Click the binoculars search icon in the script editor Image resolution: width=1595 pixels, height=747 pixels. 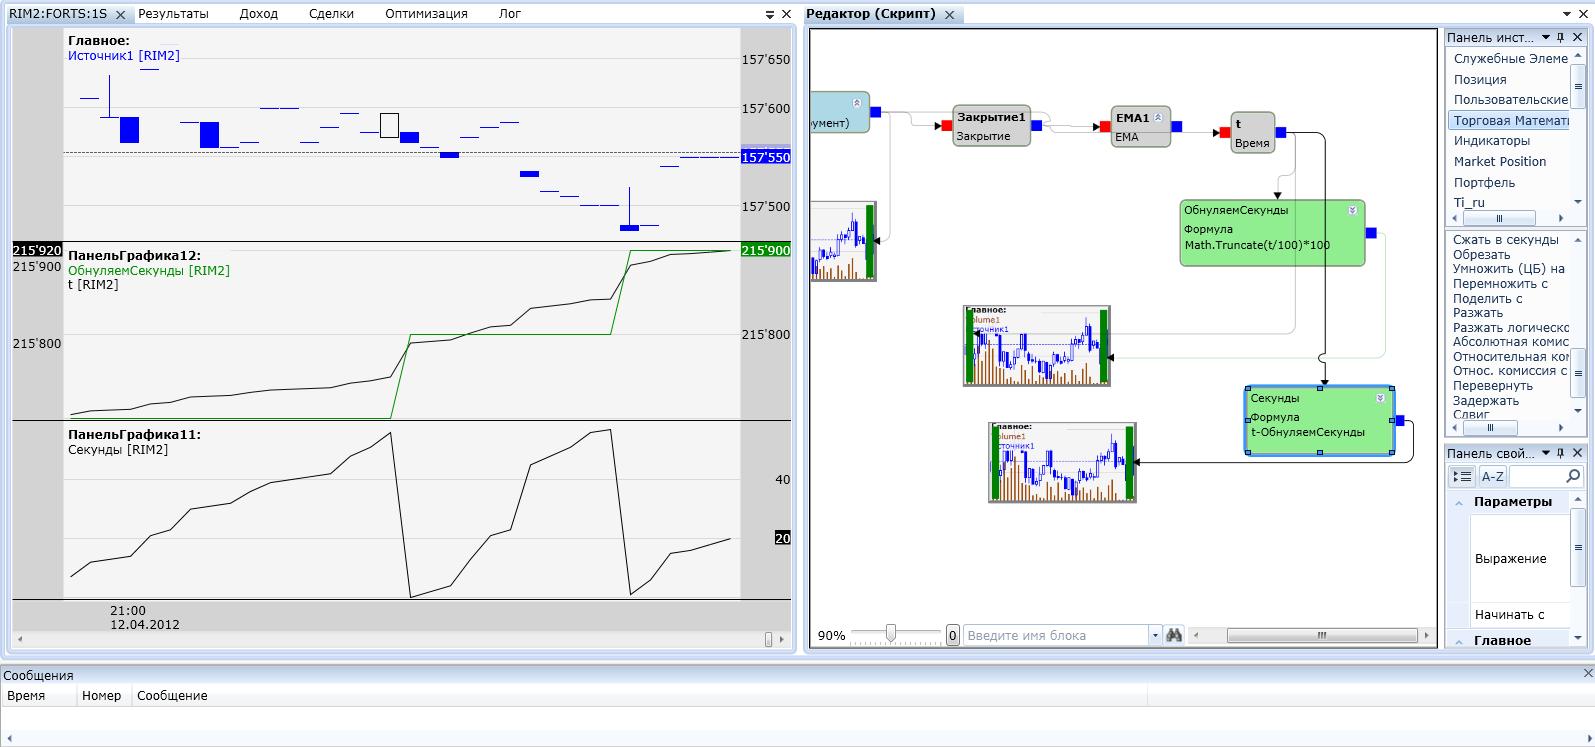(1174, 635)
